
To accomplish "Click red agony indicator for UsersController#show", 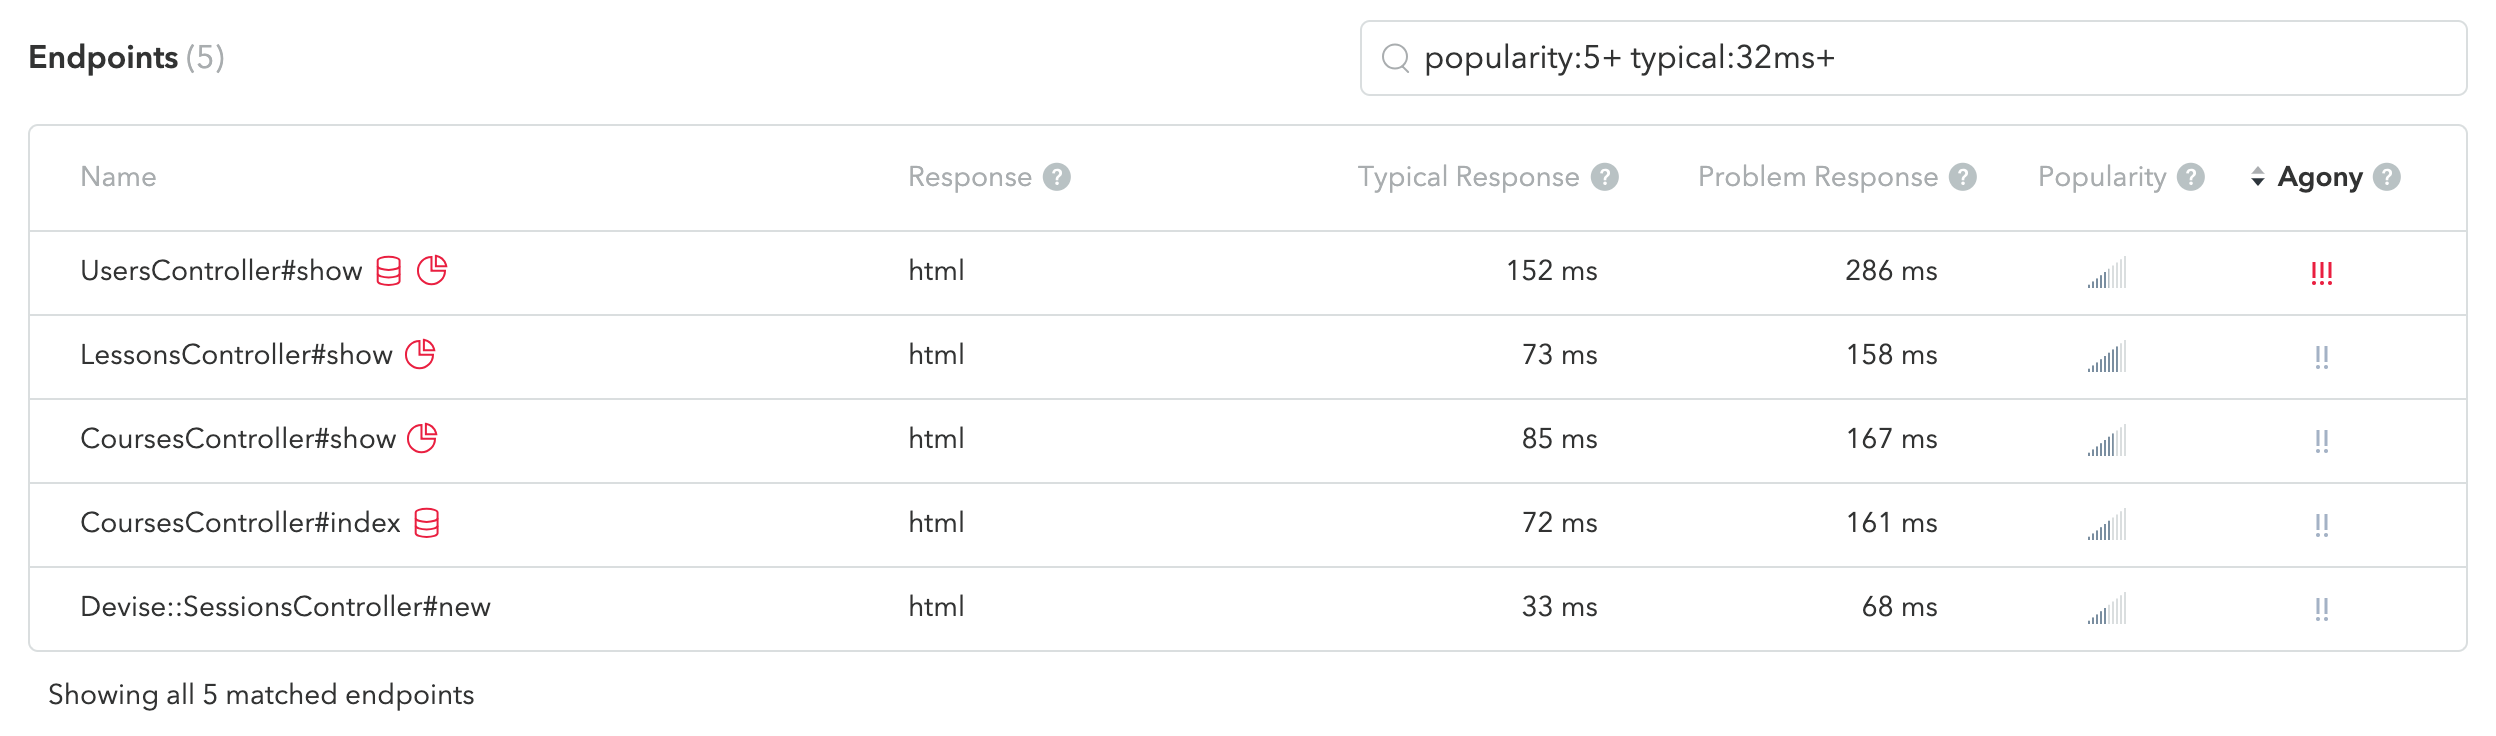I will pyautogui.click(x=2322, y=273).
